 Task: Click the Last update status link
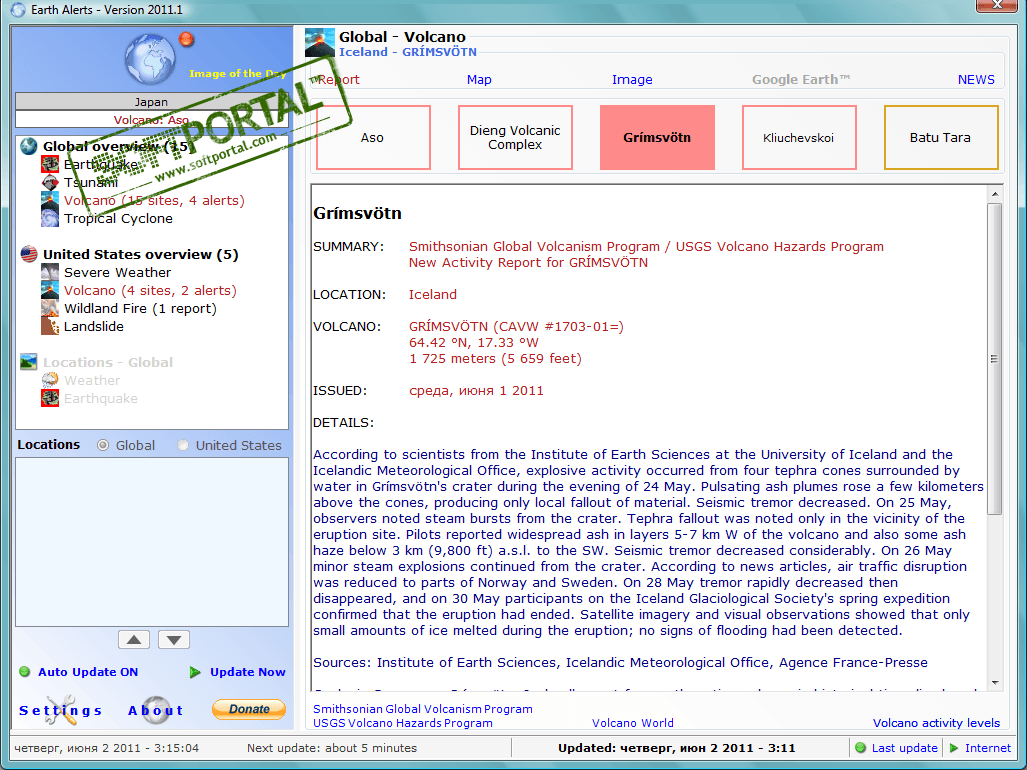tap(905, 748)
